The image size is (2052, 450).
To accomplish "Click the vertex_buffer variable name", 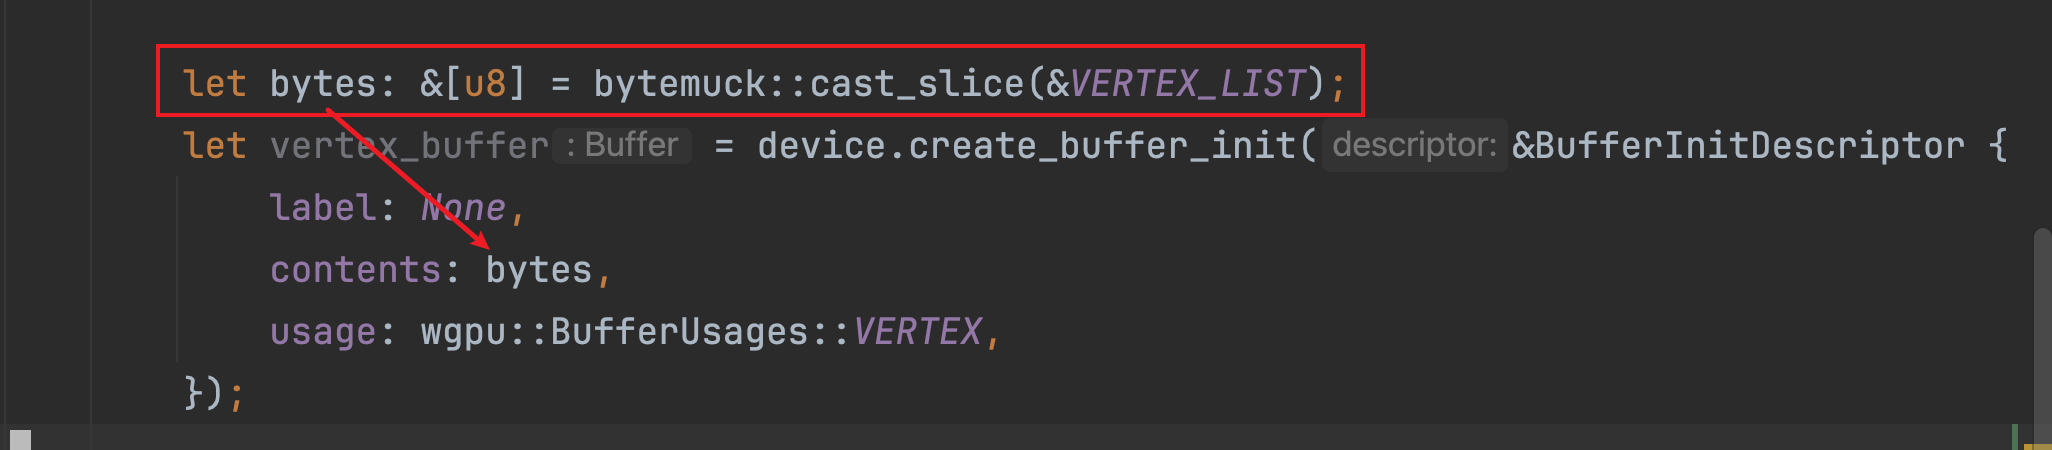I will (x=409, y=146).
